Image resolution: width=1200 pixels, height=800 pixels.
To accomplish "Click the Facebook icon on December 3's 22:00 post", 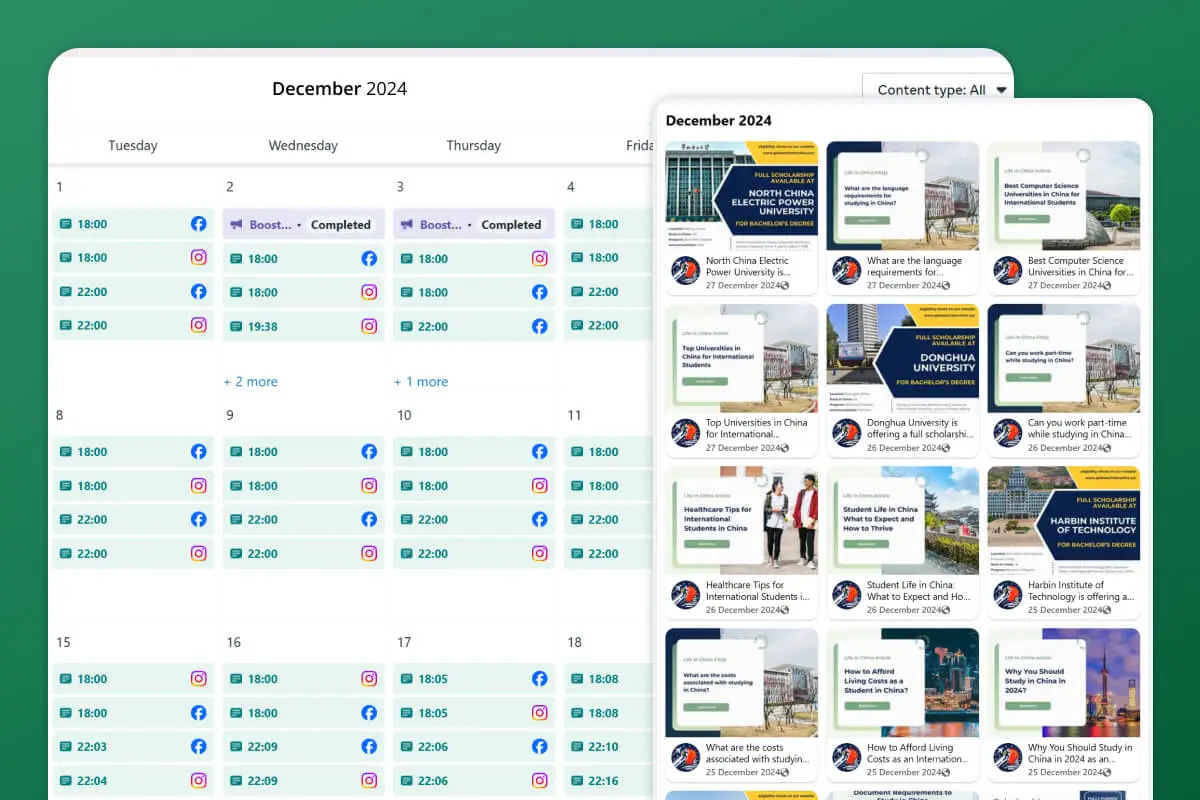I will tap(540, 326).
